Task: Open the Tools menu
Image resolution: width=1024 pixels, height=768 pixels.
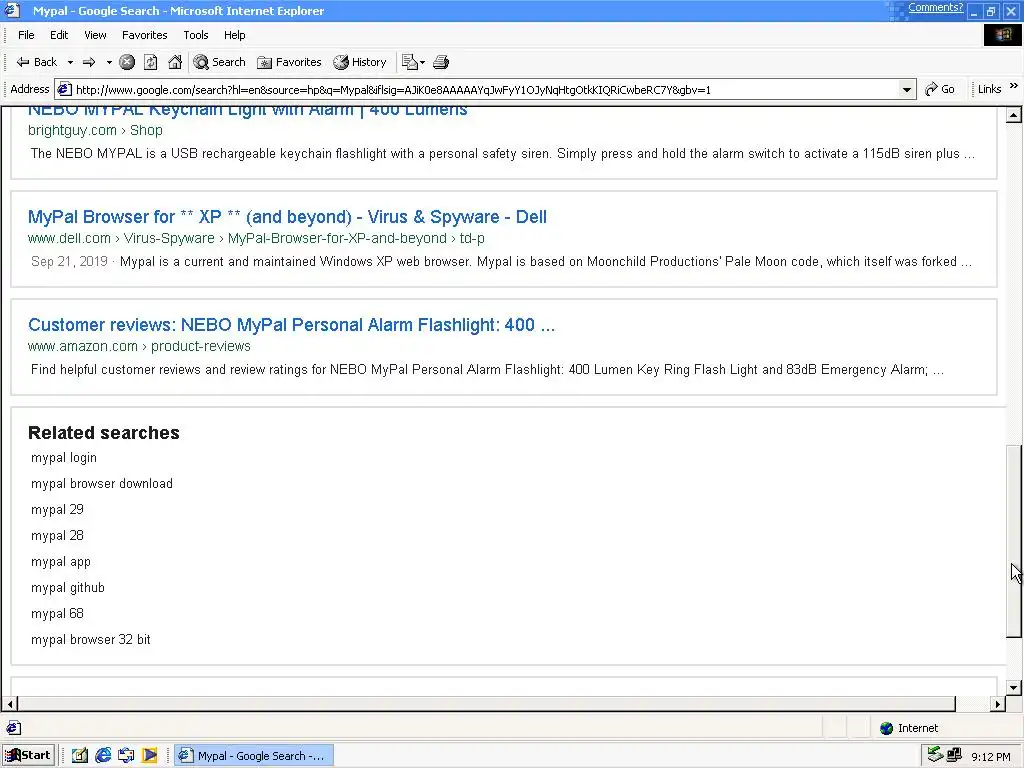Action: point(195,35)
